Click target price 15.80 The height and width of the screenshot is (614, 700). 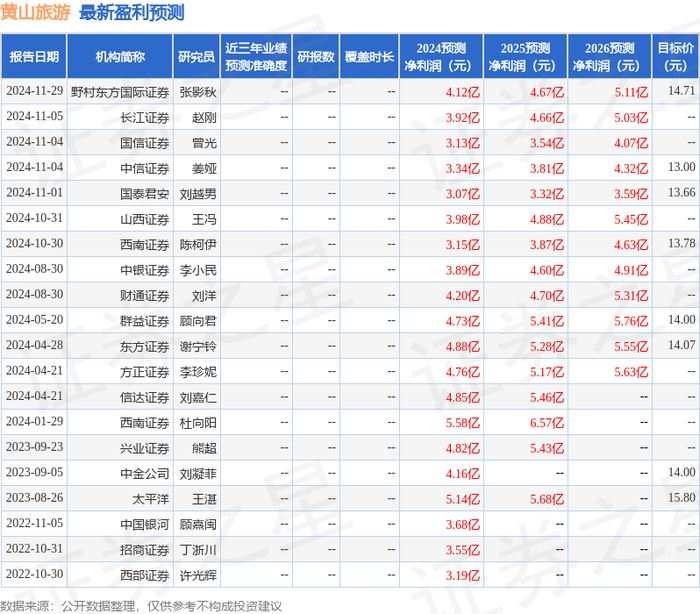[682, 498]
